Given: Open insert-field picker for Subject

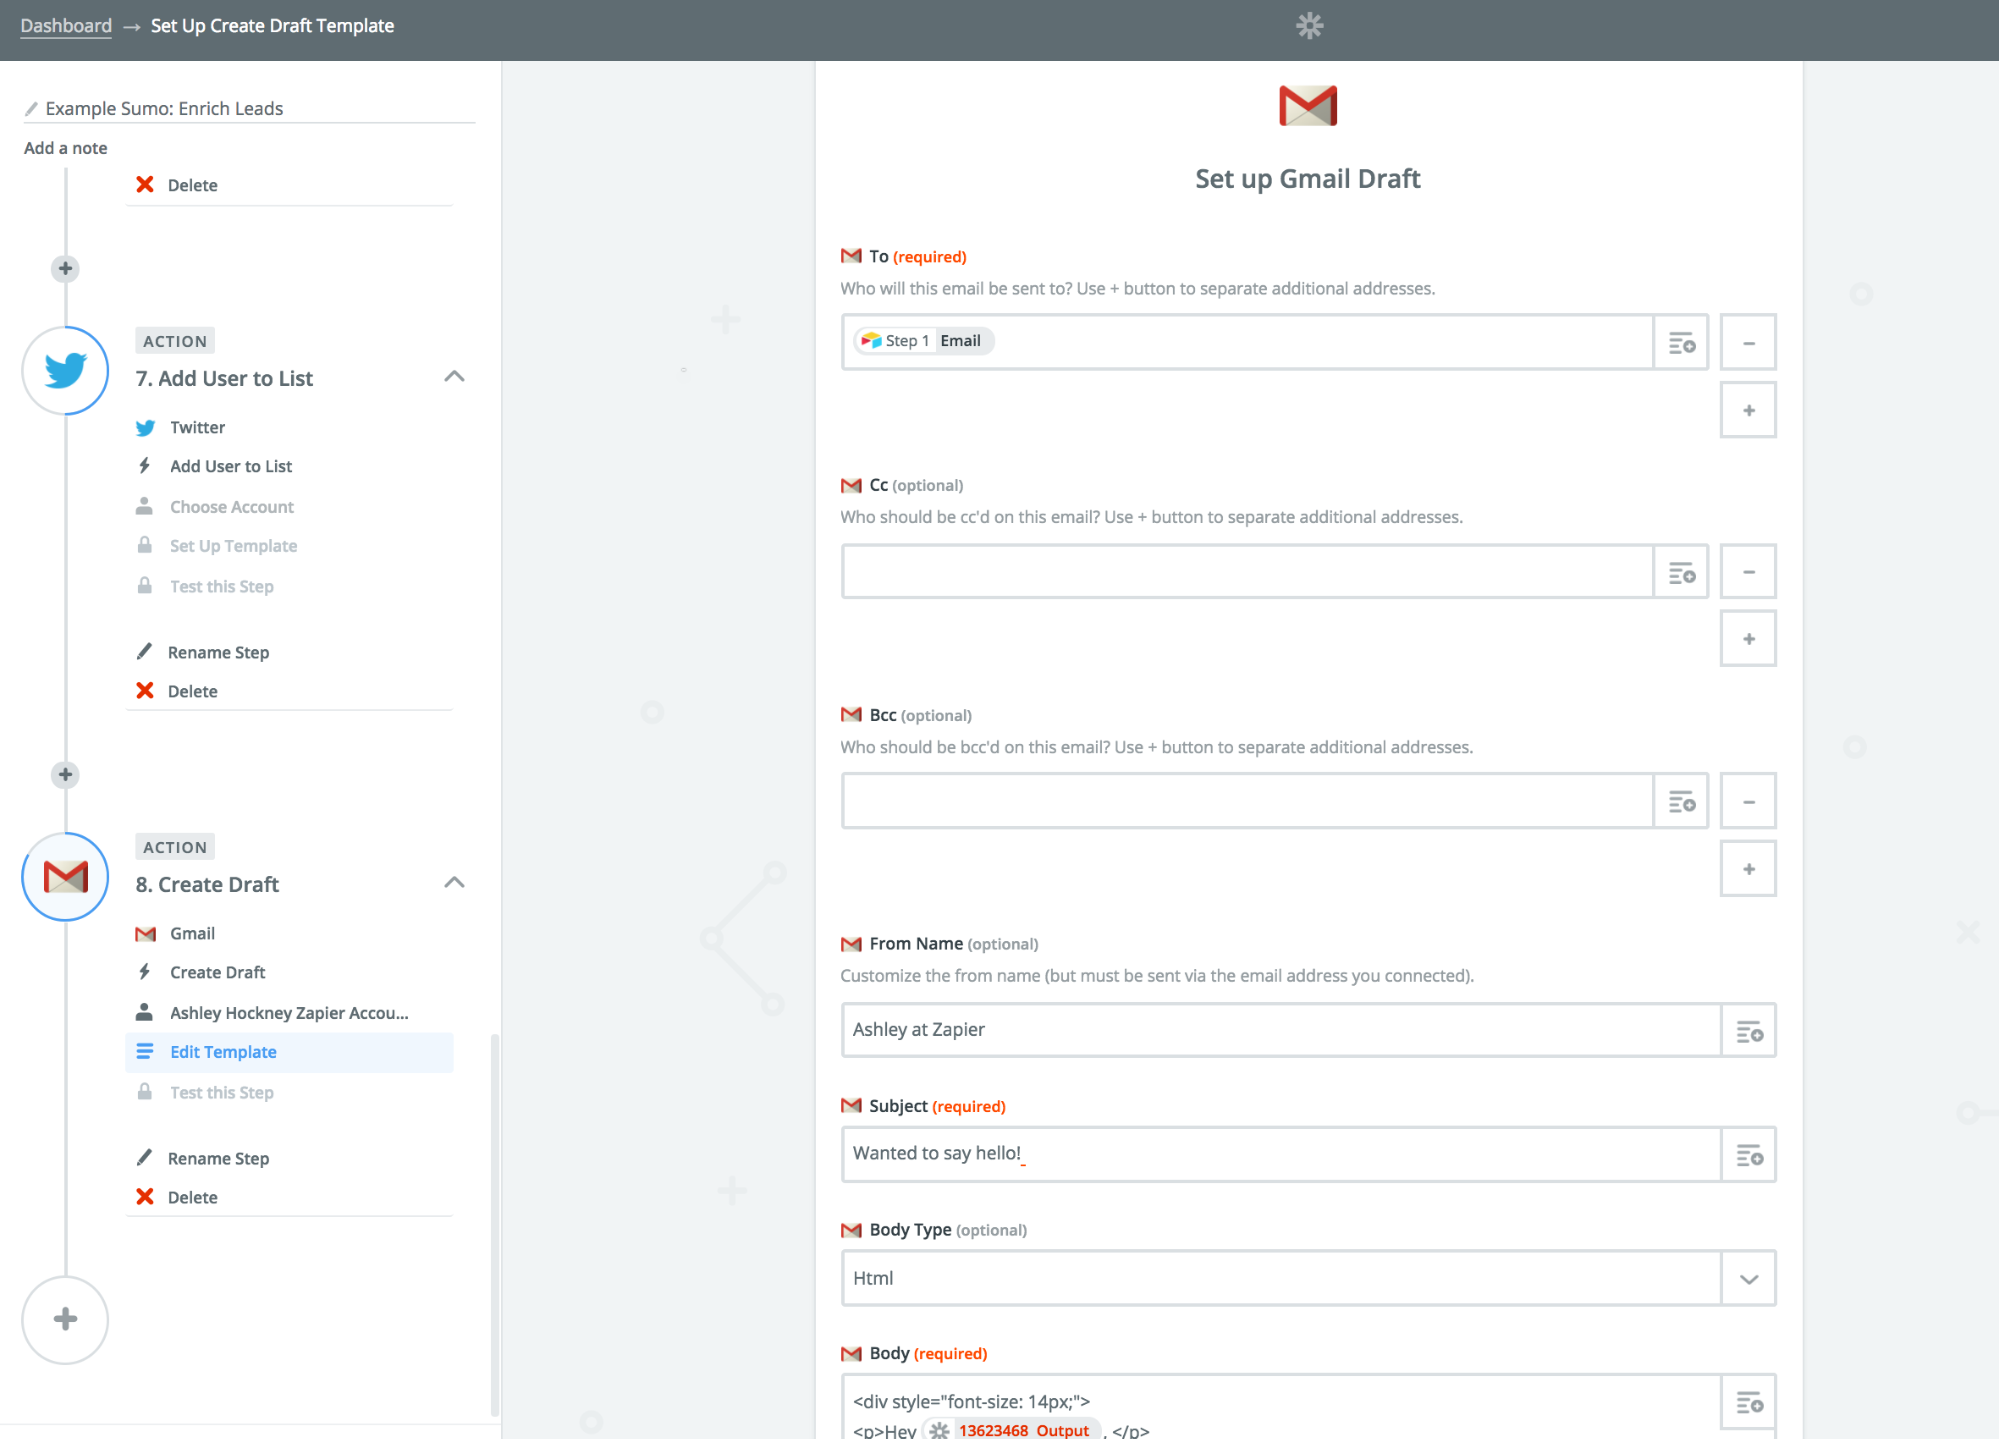Looking at the screenshot, I should (1749, 1155).
